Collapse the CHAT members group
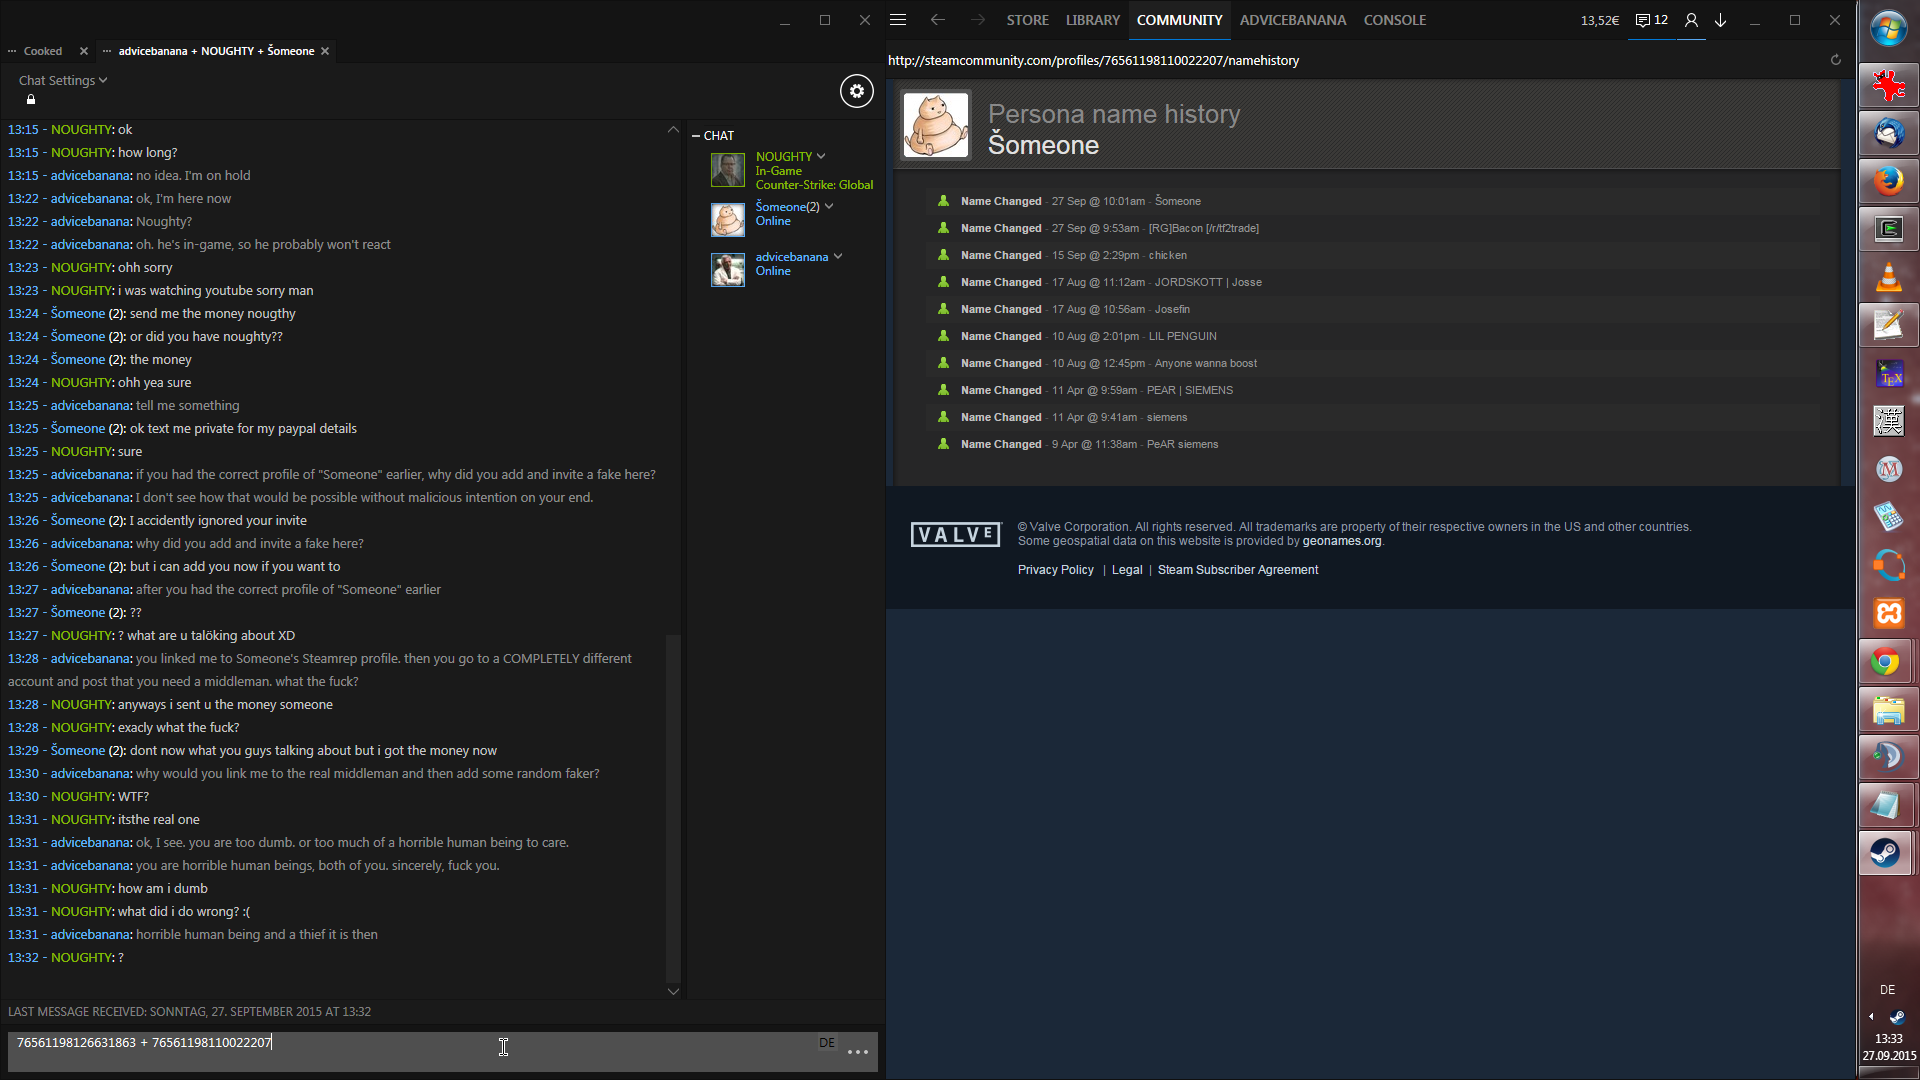The width and height of the screenshot is (1920, 1080). (696, 135)
